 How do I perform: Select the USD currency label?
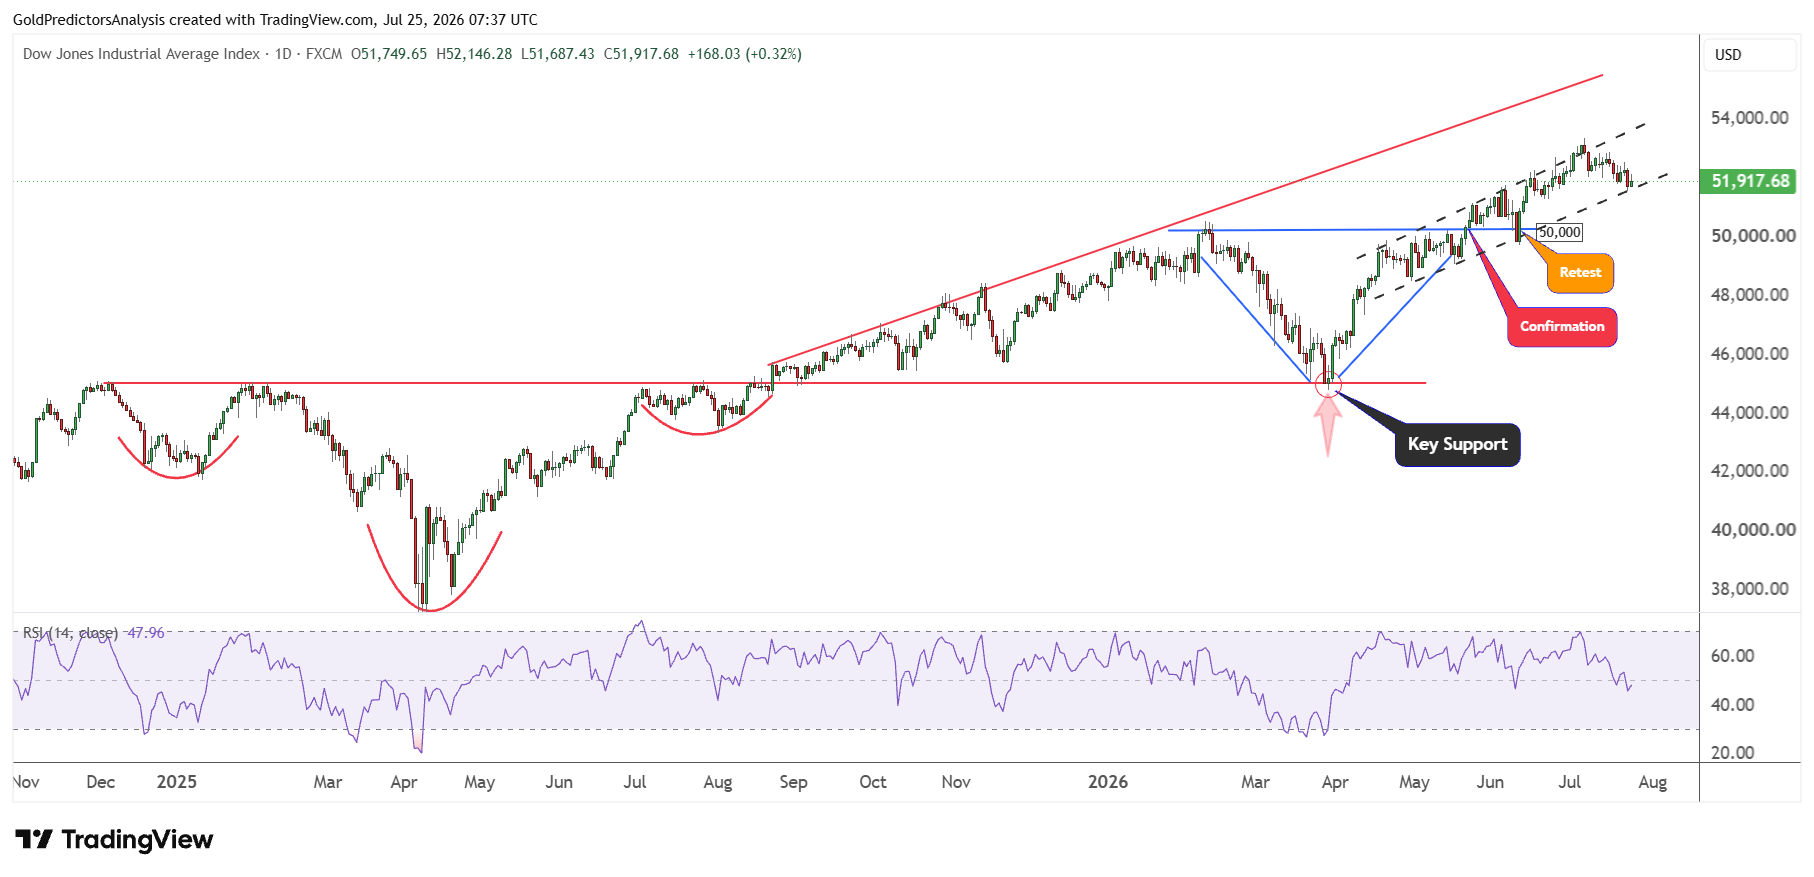pos(1728,55)
